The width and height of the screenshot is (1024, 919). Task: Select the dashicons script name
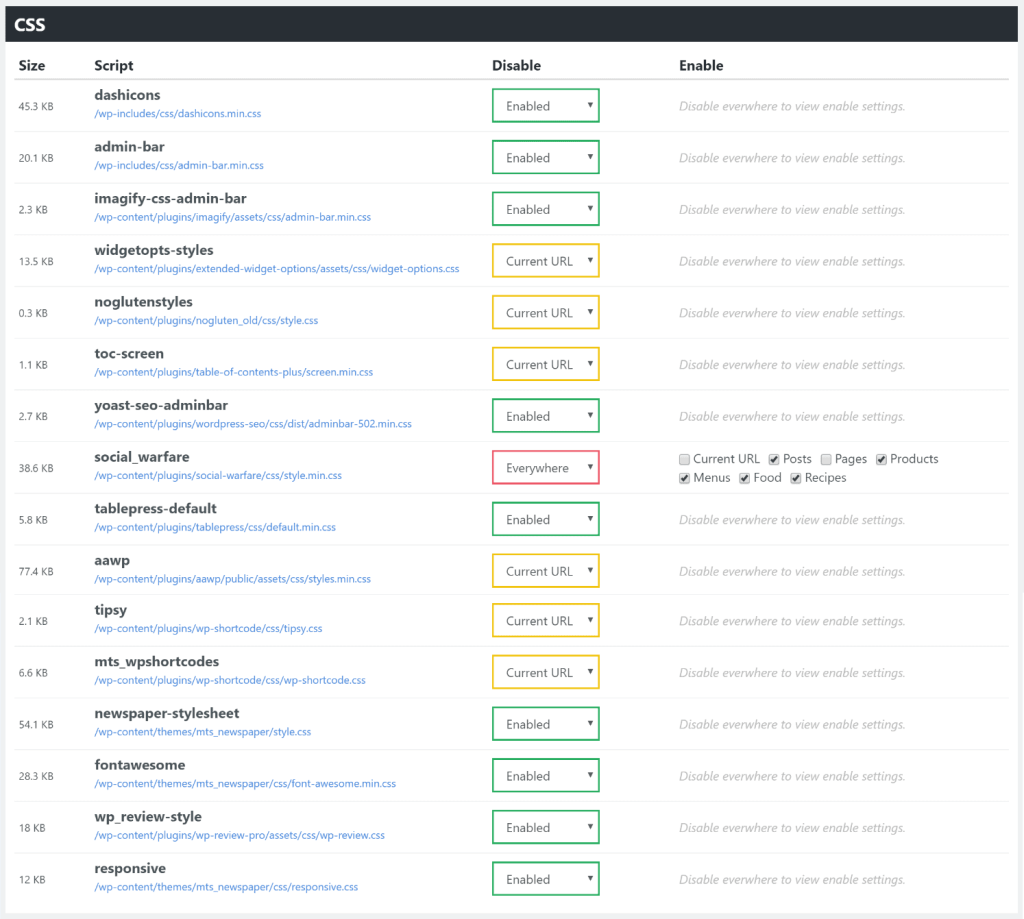[127, 95]
